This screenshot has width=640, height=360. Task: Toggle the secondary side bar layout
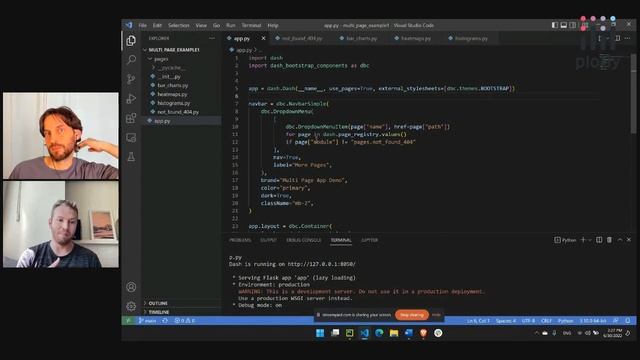pos(573,25)
